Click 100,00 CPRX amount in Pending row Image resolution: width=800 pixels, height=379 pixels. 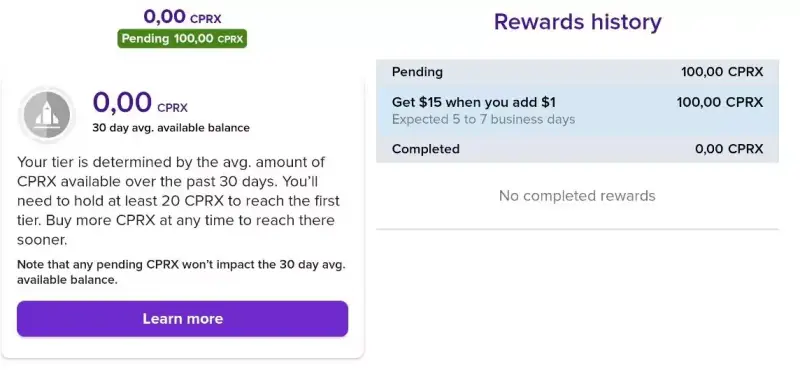coord(722,72)
